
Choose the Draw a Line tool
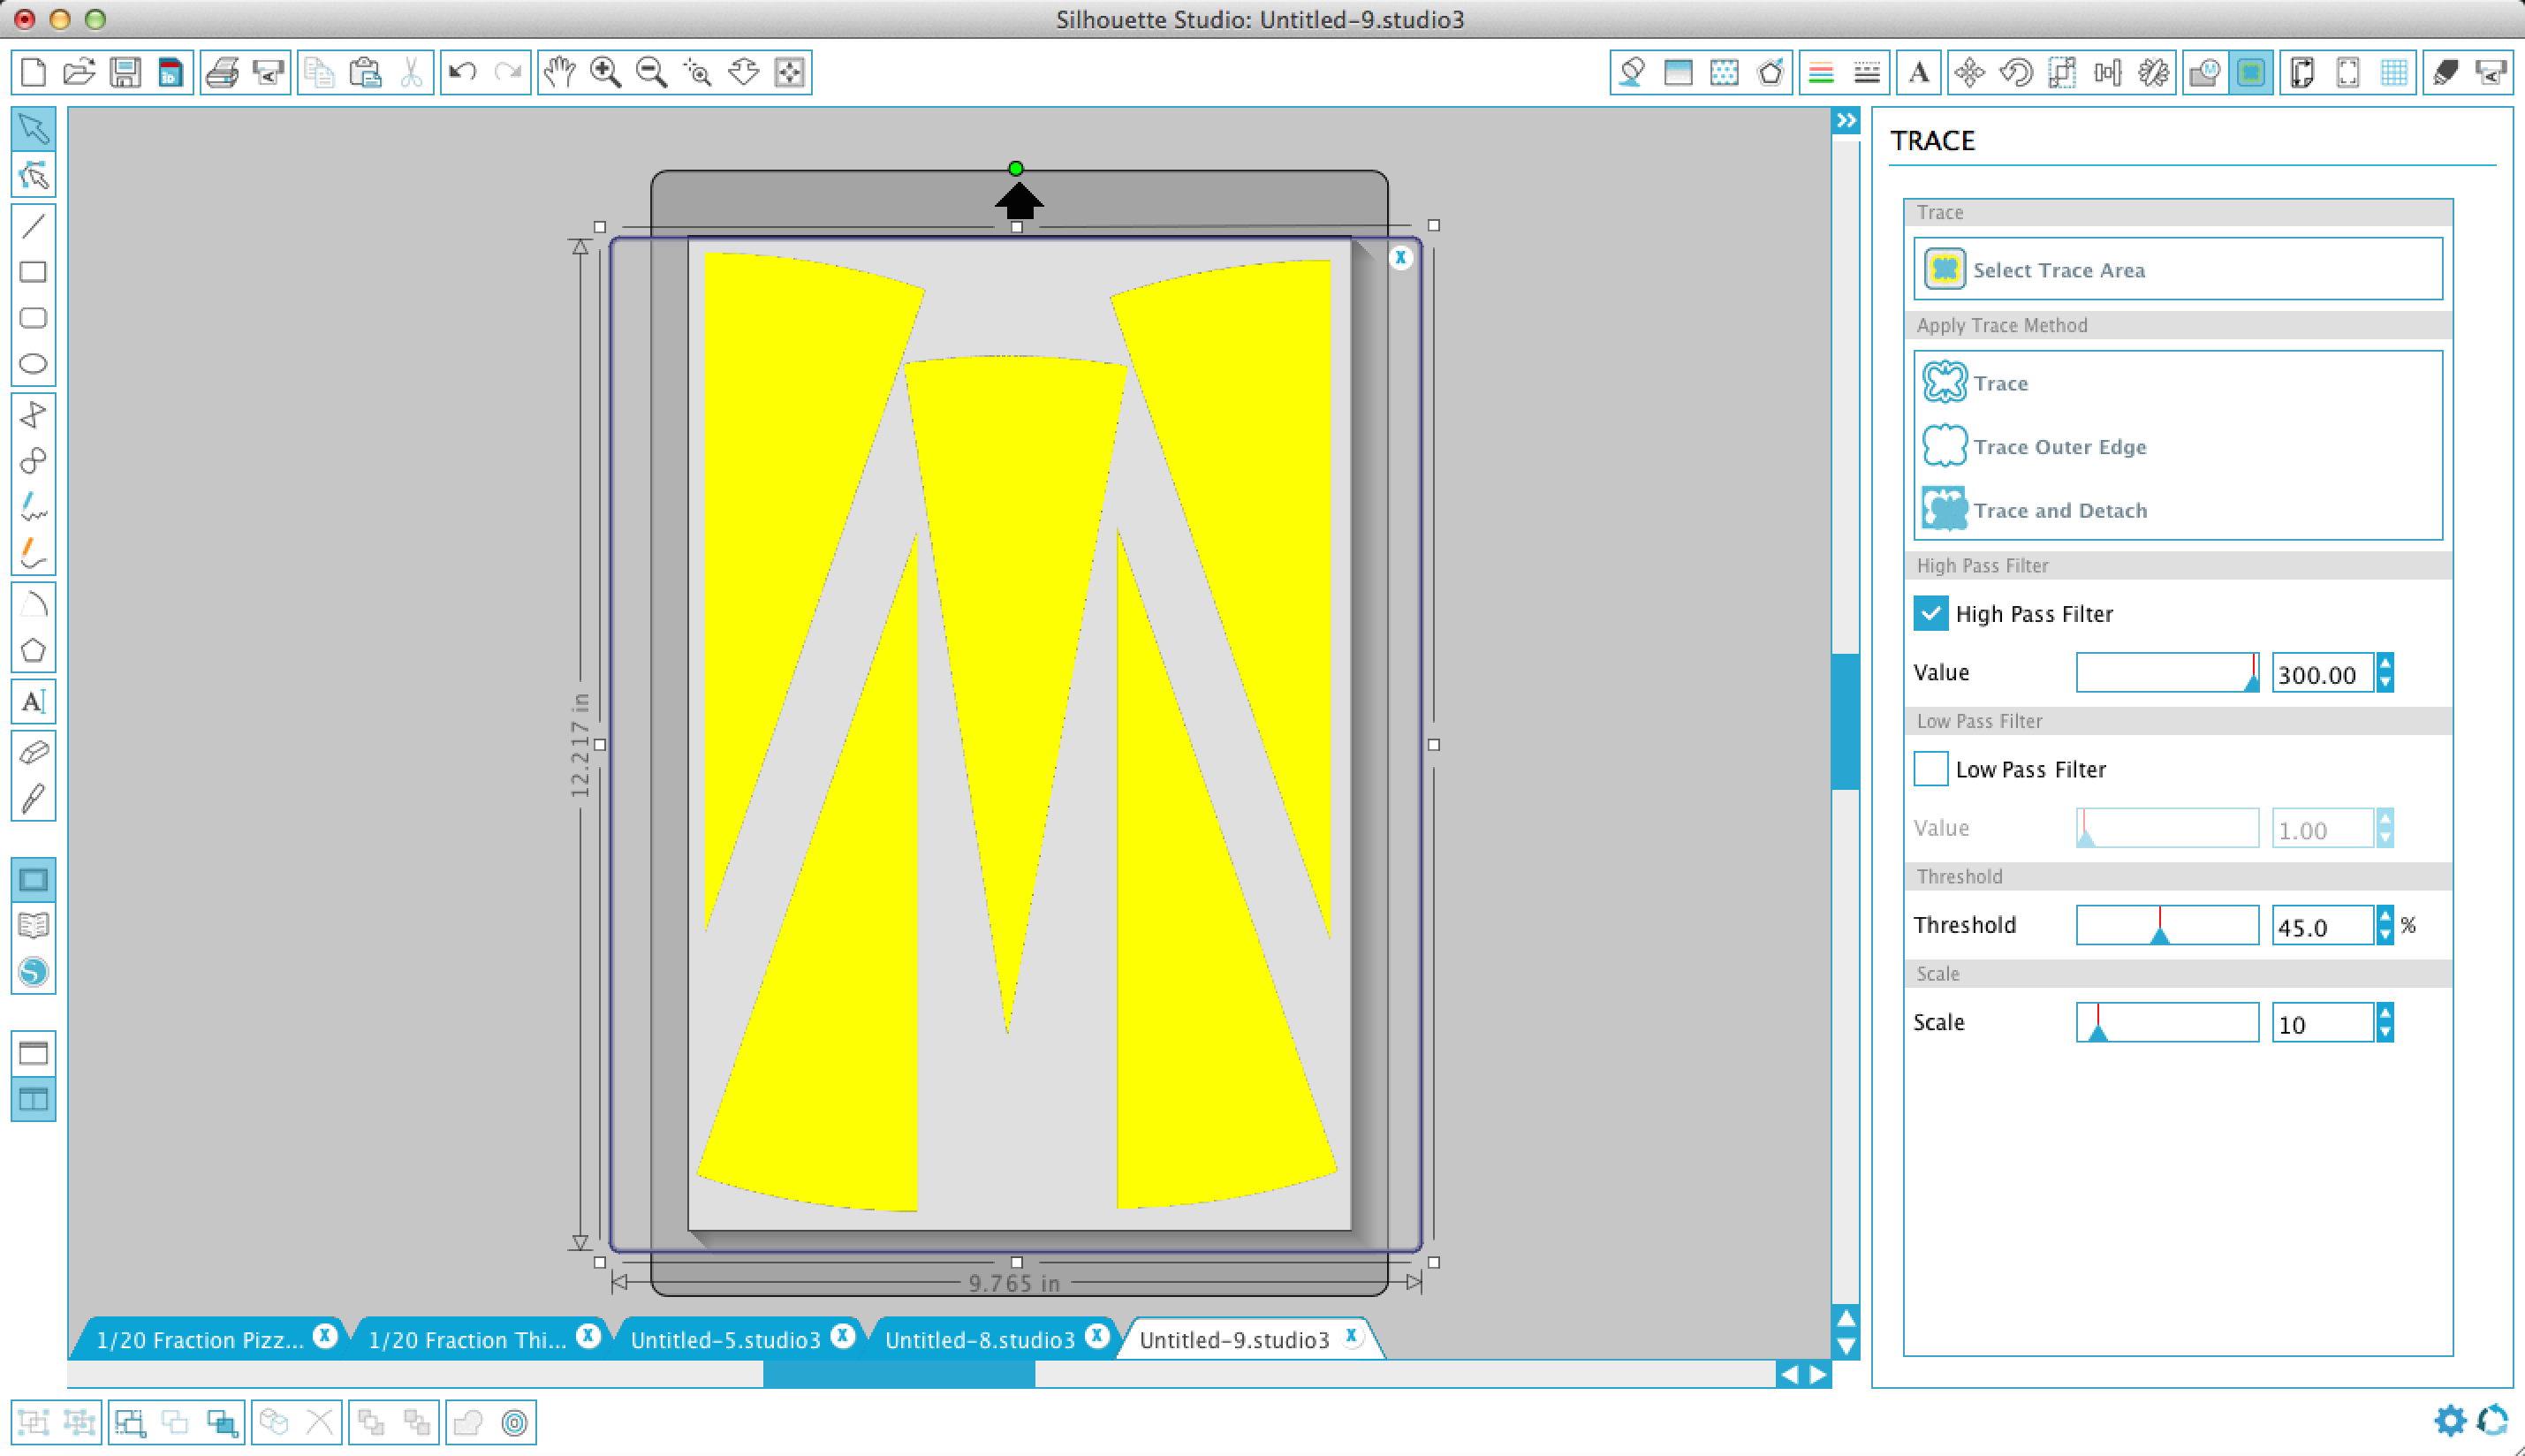(33, 226)
